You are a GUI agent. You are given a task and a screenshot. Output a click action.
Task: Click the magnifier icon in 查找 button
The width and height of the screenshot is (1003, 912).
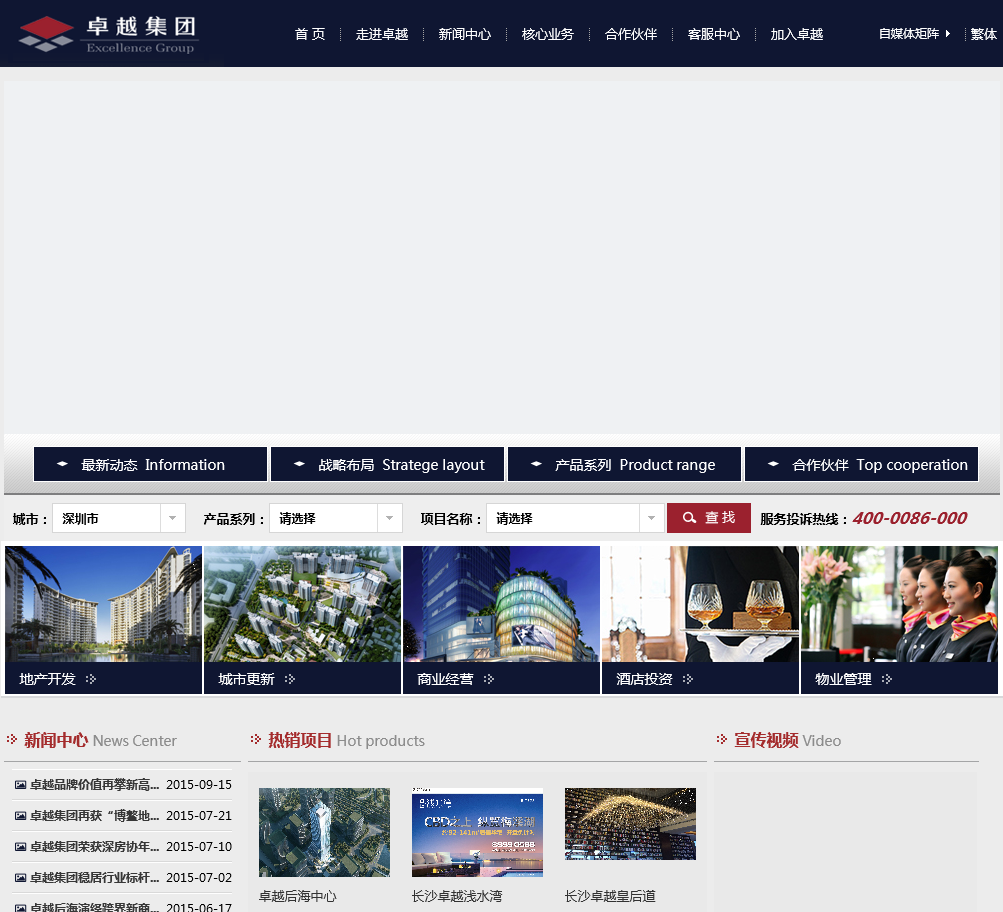pos(689,518)
